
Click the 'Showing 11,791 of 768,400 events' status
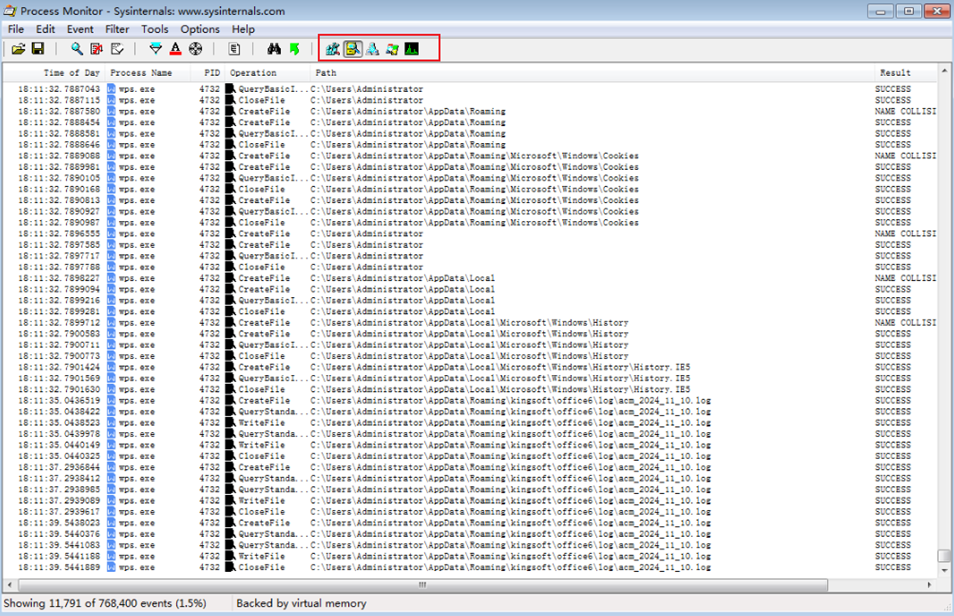[x=105, y=603]
